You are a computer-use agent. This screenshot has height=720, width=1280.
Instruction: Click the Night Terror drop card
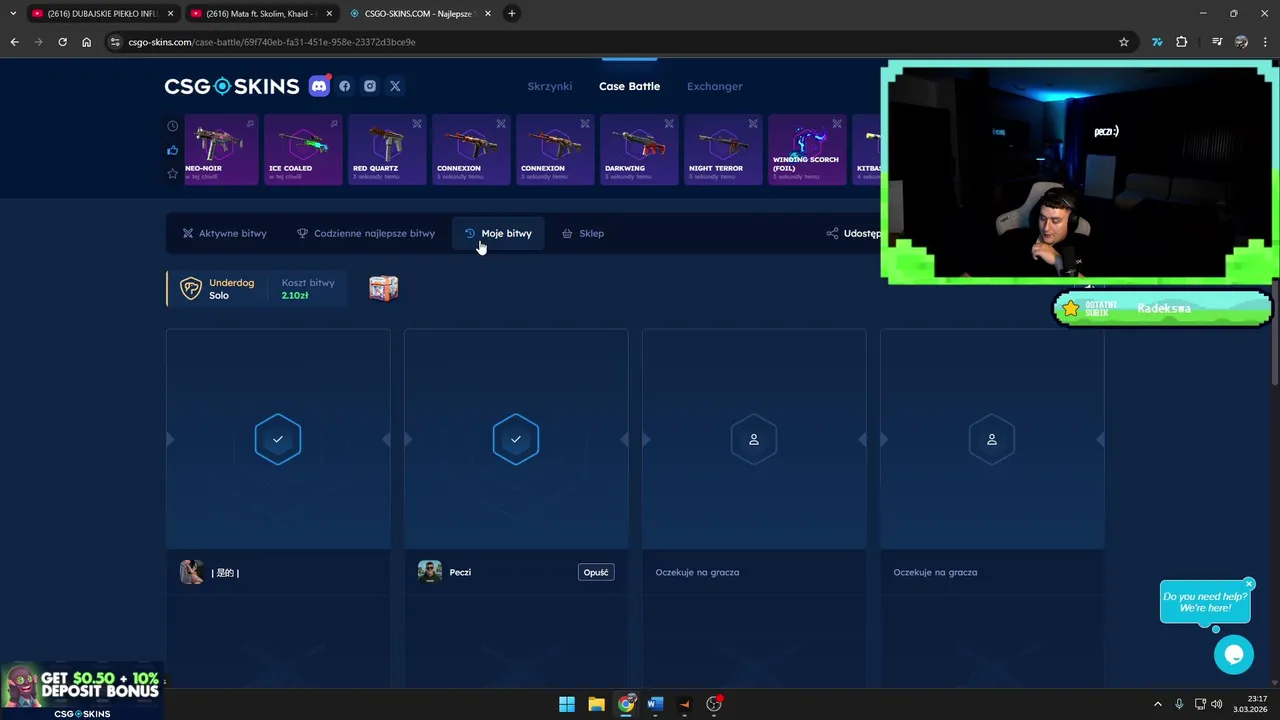point(723,150)
